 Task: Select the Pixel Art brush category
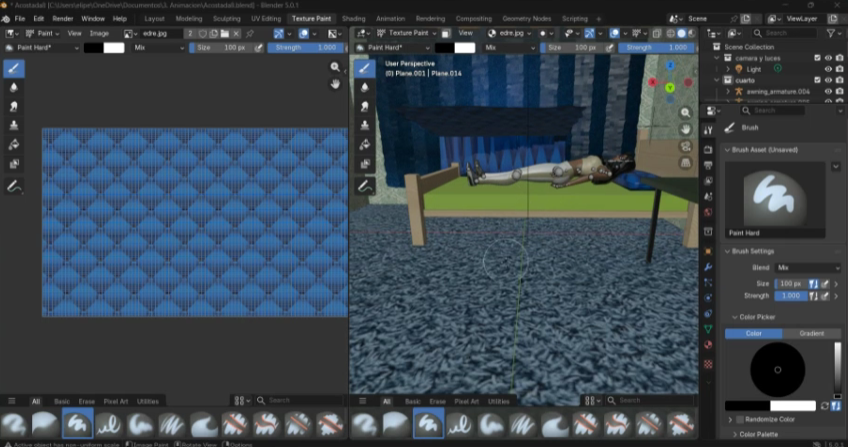115,401
